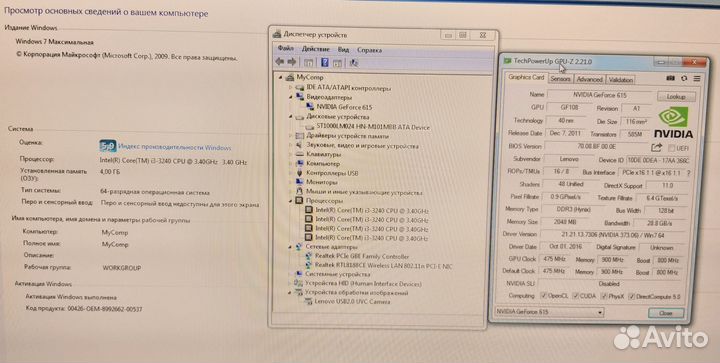Expand IDE ATA/ATAPI контроллеры node arrow
The width and height of the screenshot is (720, 363).
[290, 87]
